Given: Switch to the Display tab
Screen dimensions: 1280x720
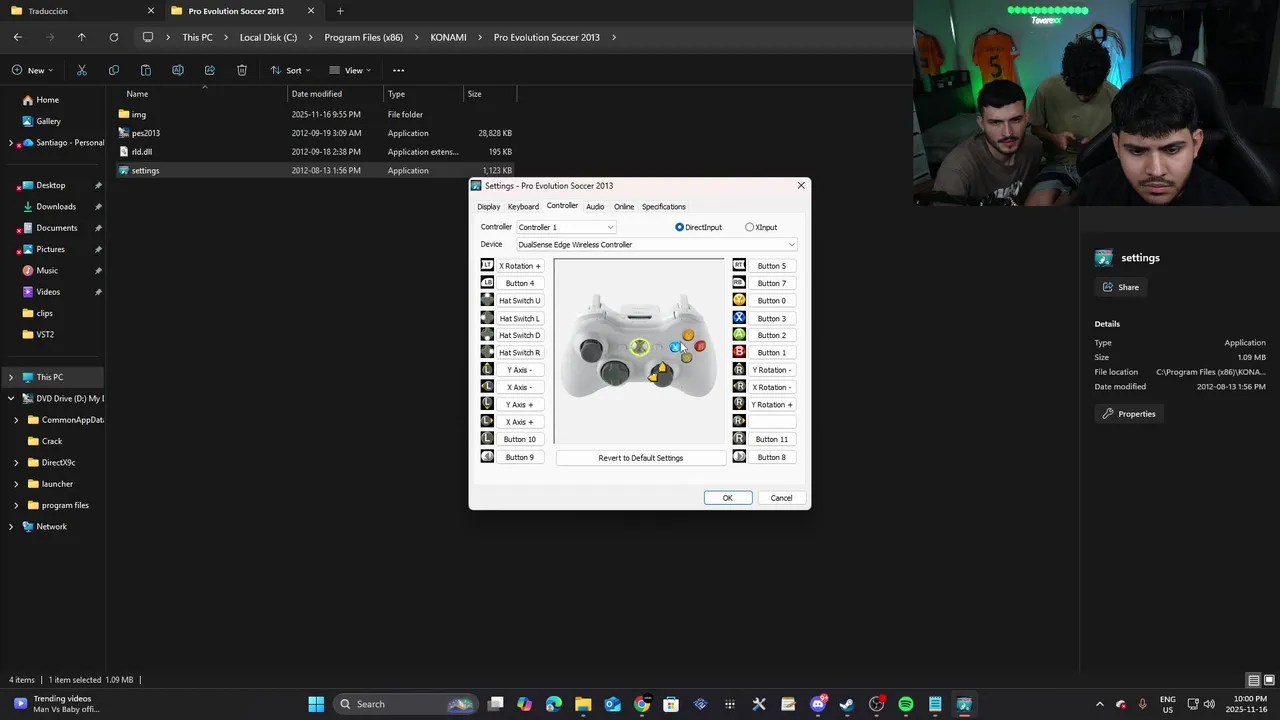Looking at the screenshot, I should [x=488, y=207].
